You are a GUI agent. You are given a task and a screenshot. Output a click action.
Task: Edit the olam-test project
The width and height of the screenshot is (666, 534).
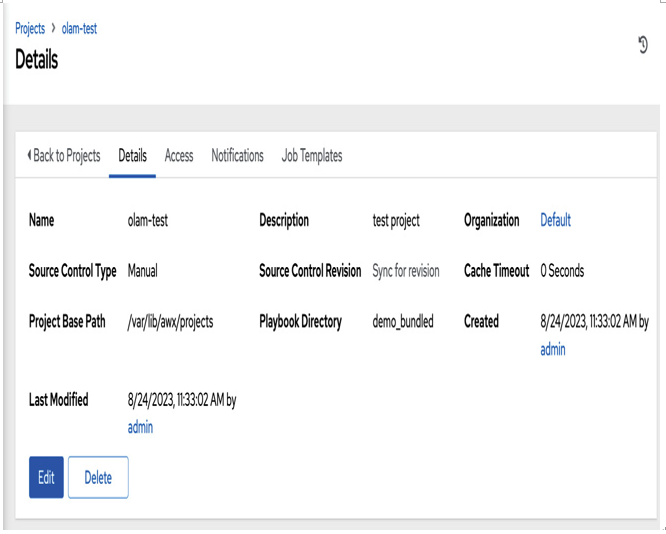click(x=46, y=477)
